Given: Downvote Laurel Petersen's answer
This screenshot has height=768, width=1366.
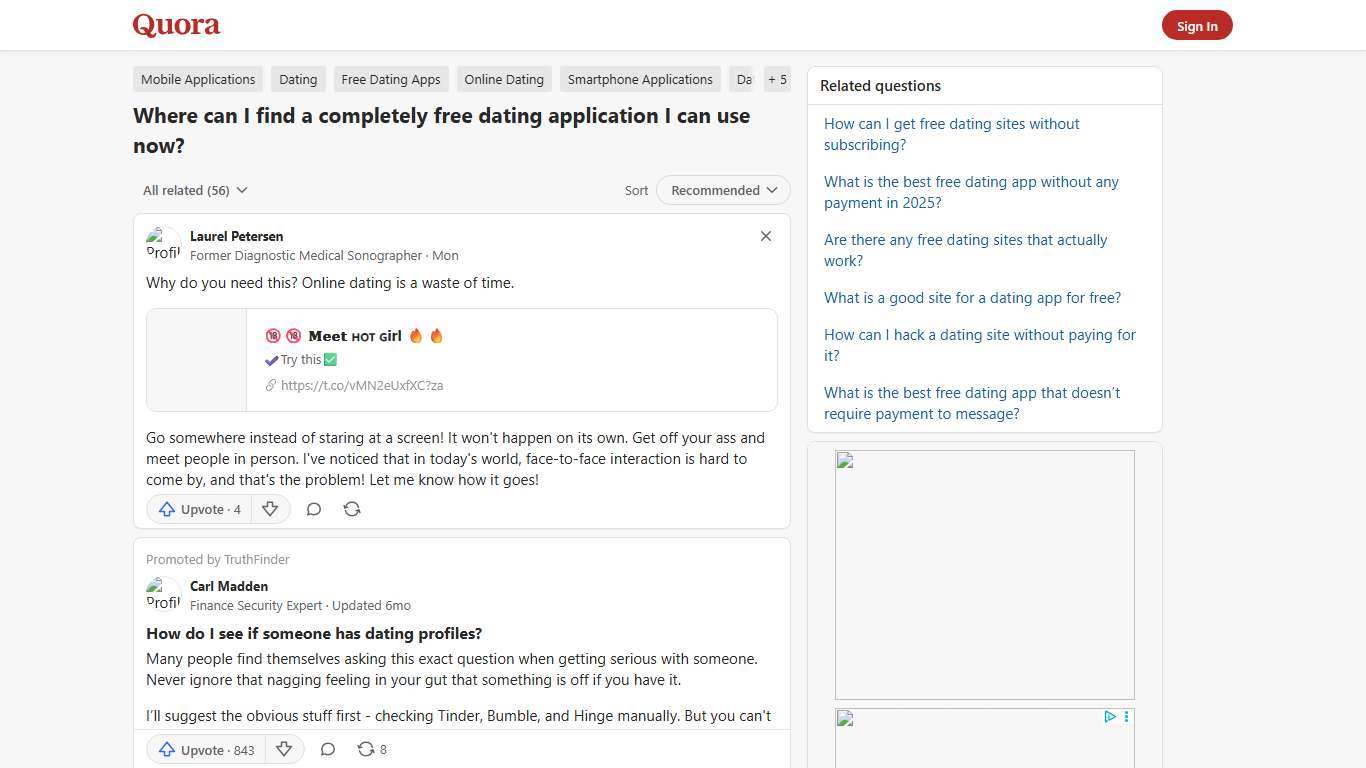Looking at the screenshot, I should coord(270,509).
